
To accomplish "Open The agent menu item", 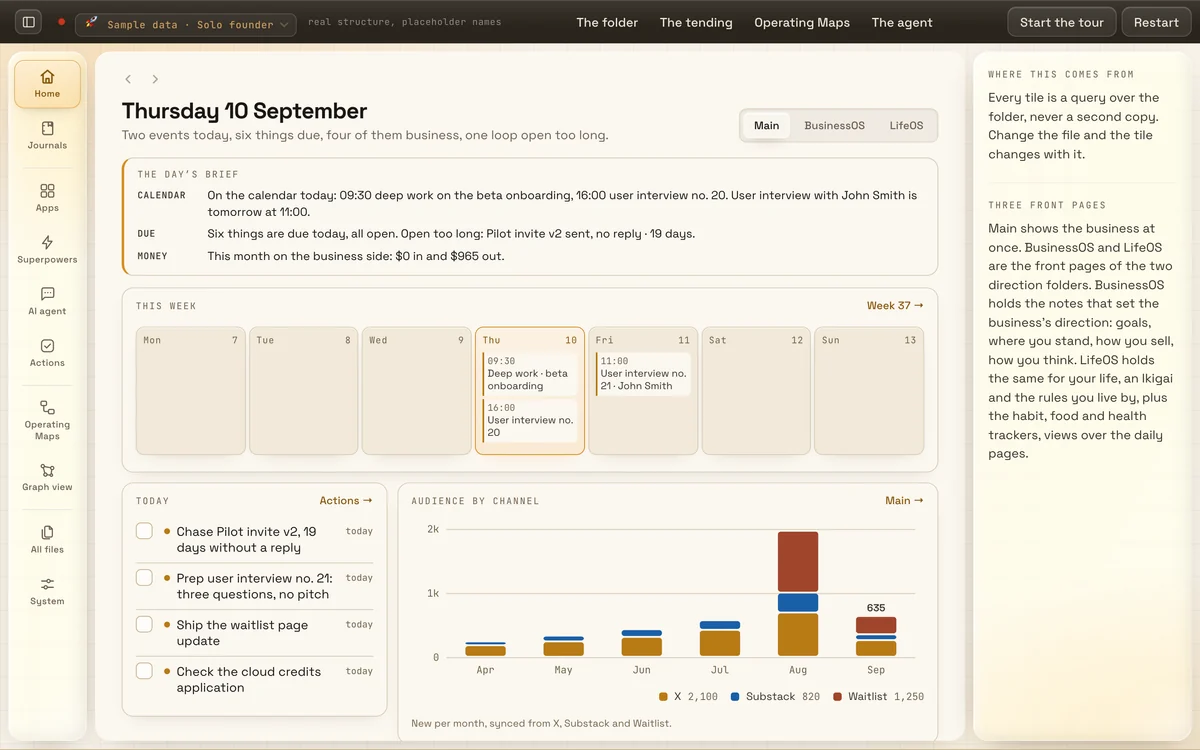I will [902, 23].
